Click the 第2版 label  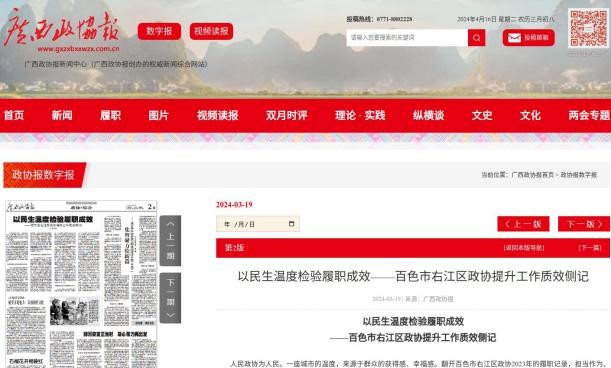234,248
